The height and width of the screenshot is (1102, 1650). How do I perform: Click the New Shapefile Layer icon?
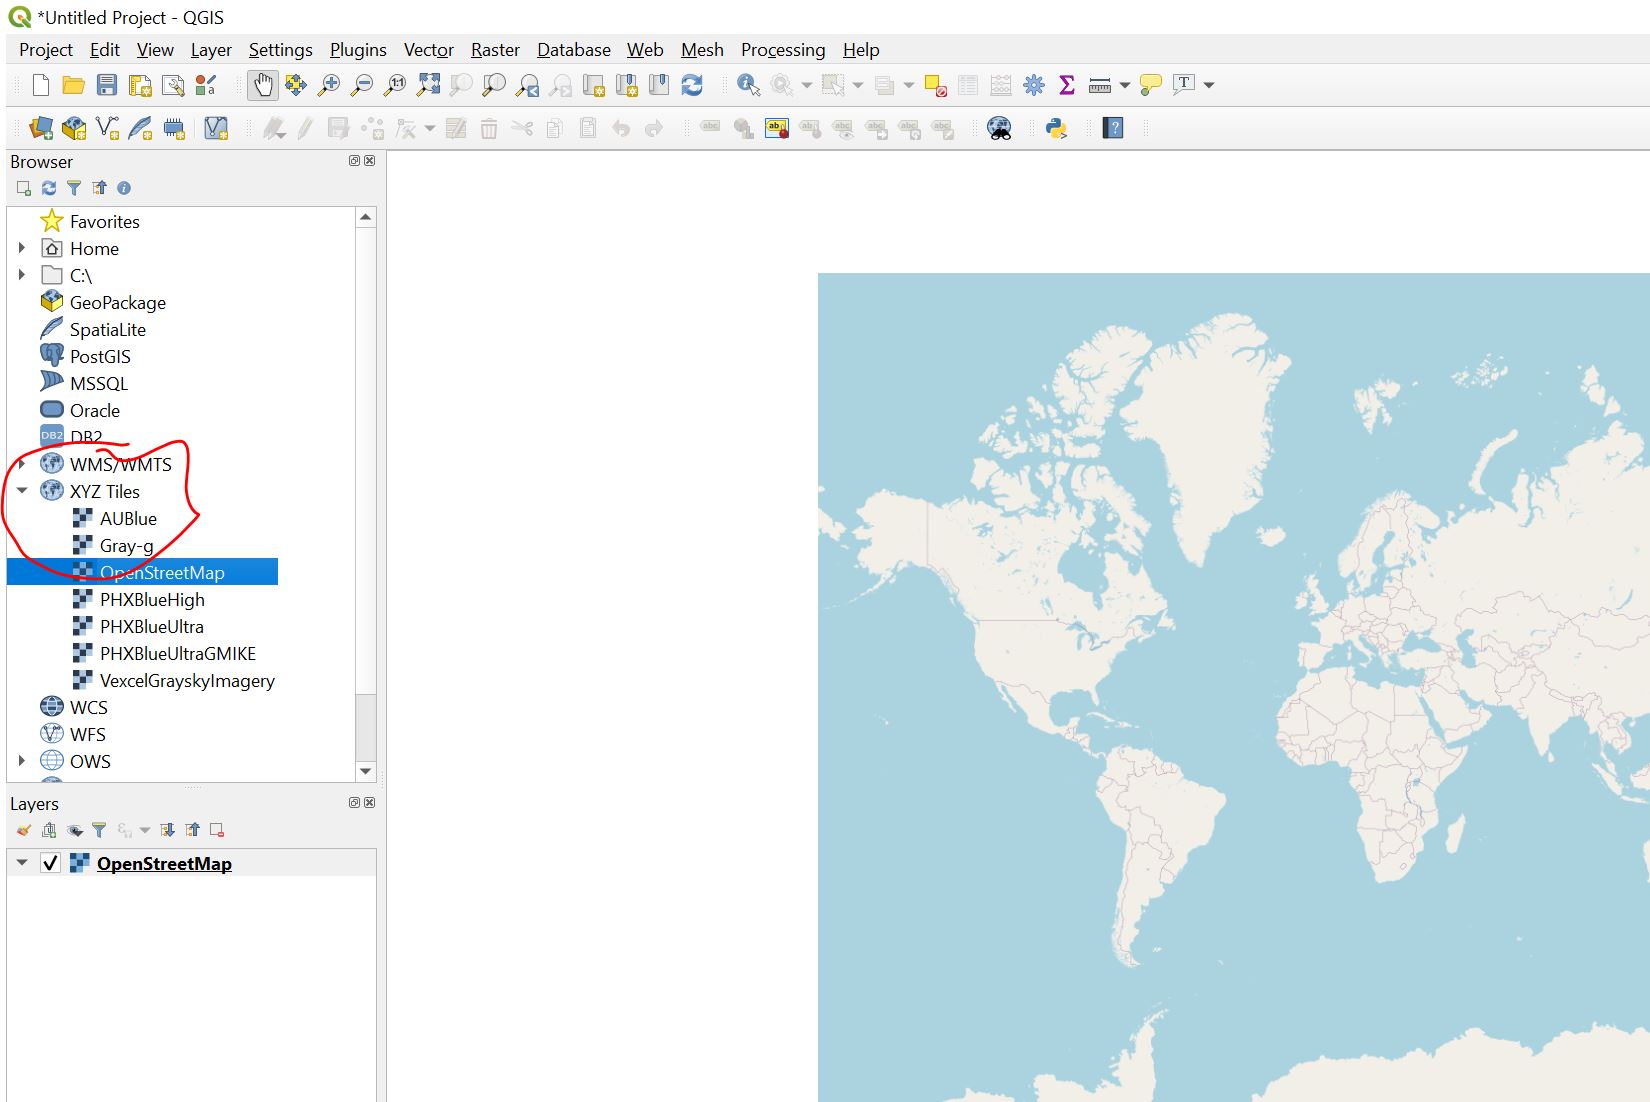tap(107, 128)
